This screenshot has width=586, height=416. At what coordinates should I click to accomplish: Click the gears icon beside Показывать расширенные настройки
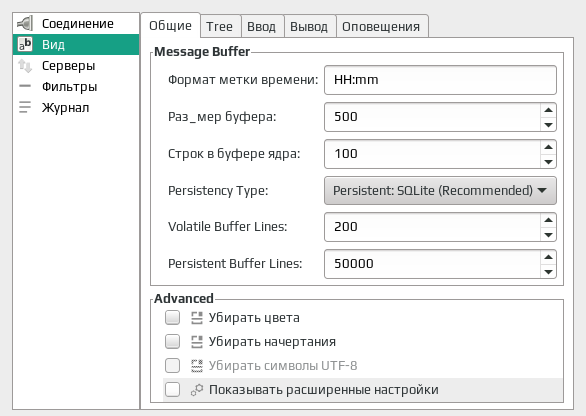click(197, 389)
